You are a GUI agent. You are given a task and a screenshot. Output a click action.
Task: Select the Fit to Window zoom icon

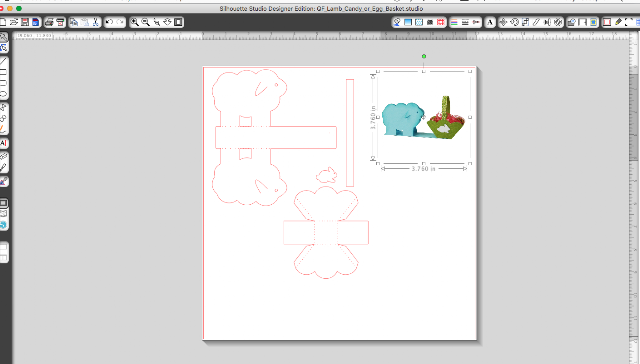pos(178,22)
